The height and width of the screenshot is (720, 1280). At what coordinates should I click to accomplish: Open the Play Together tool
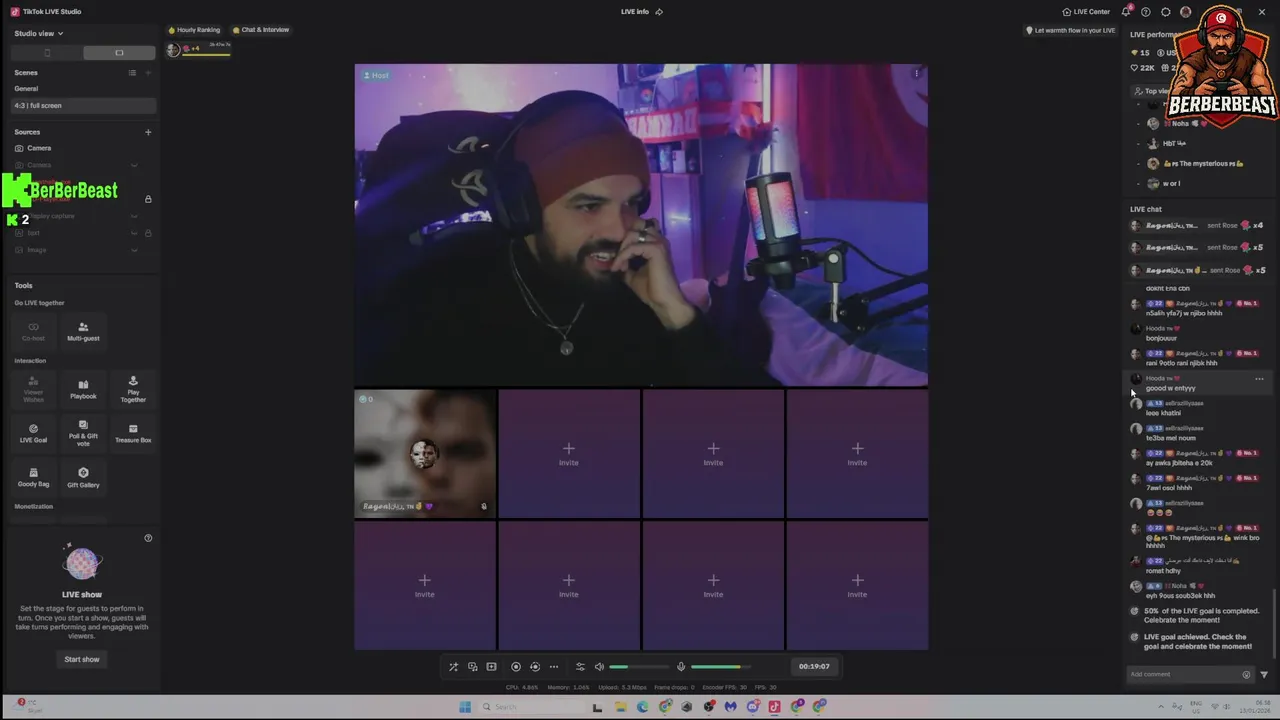tap(133, 389)
